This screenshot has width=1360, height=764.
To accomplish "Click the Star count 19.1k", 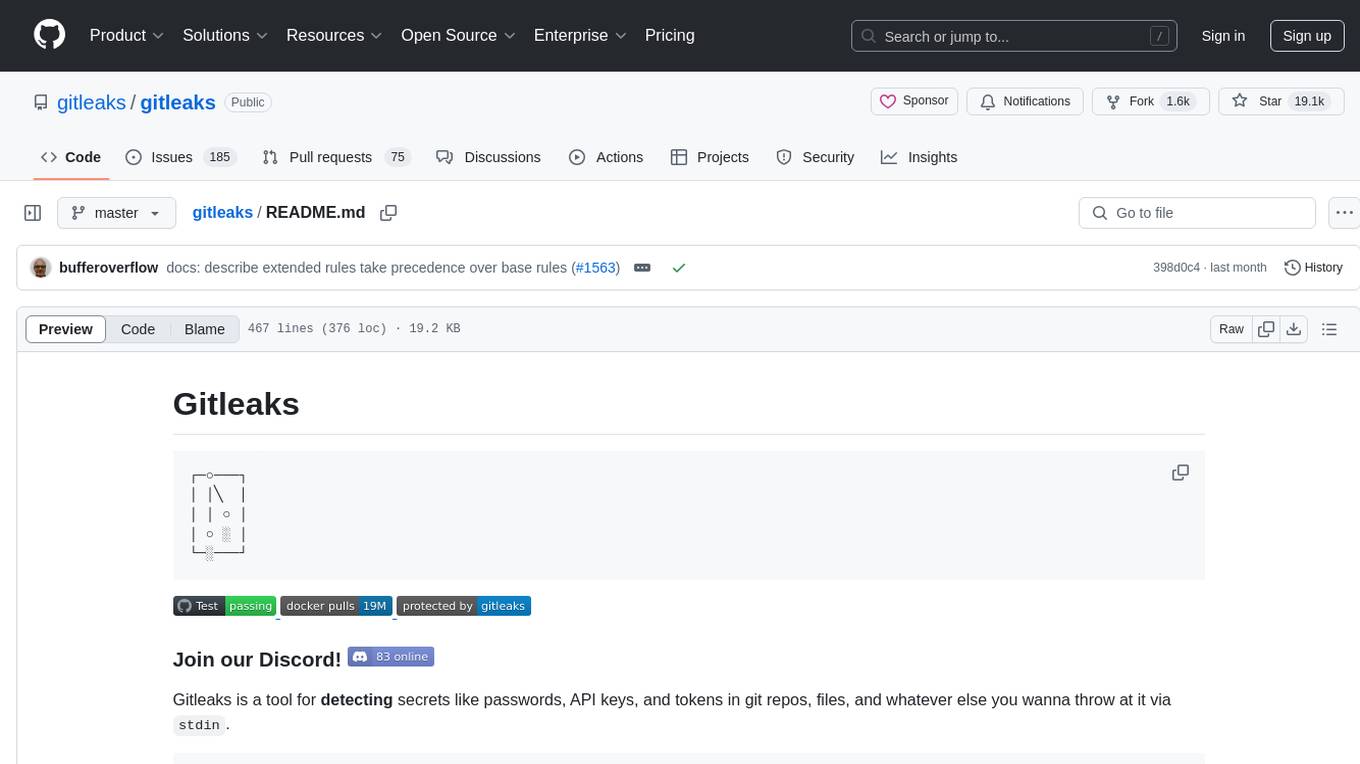I will pyautogui.click(x=1309, y=101).
